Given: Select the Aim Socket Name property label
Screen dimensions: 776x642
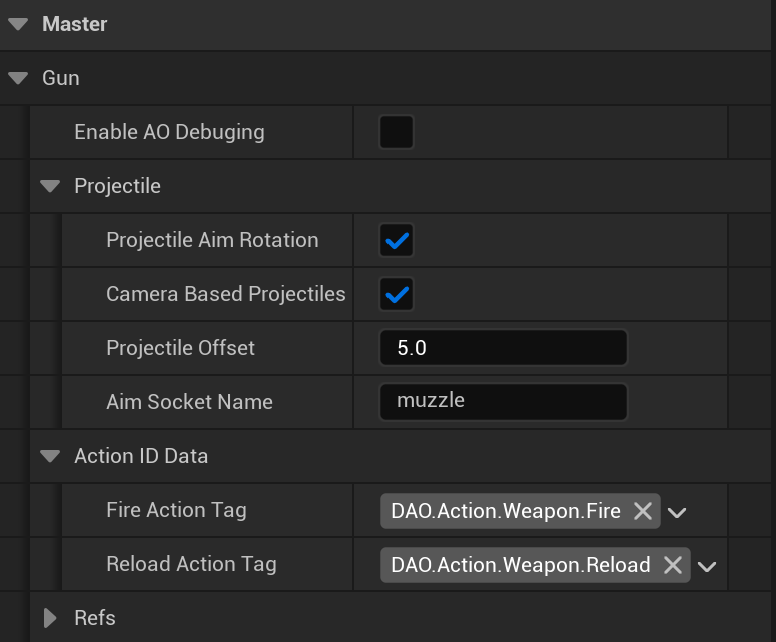Looking at the screenshot, I should click(189, 402).
